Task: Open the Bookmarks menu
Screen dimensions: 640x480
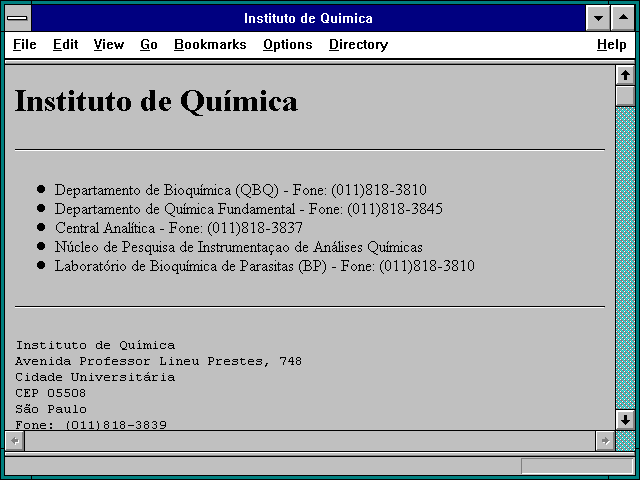Action: (x=210, y=44)
